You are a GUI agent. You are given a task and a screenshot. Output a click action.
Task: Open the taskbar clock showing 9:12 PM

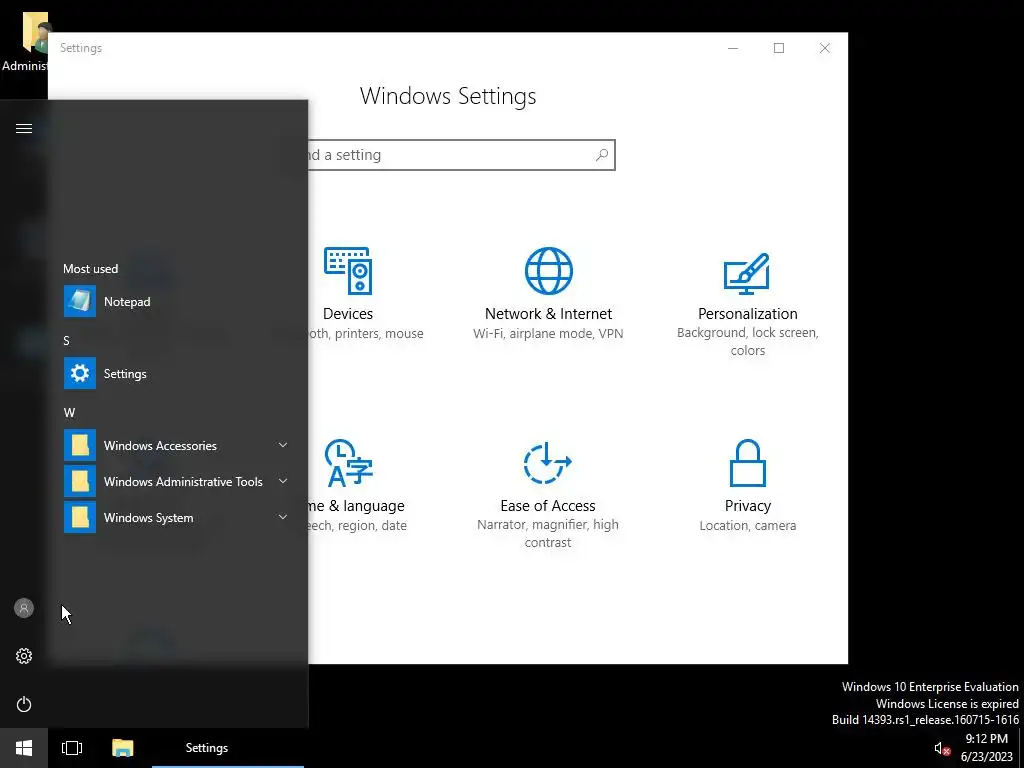(986, 748)
